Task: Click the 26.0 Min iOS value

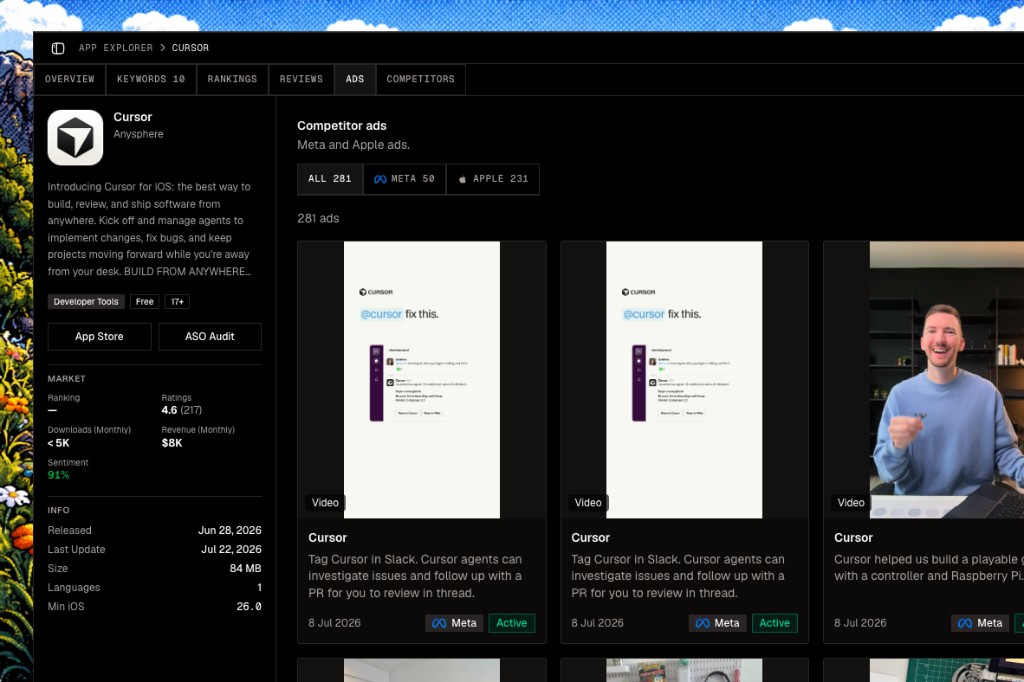Action: pos(249,606)
